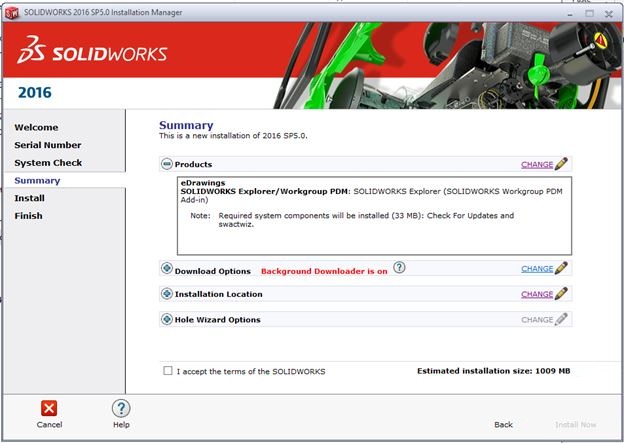Expand the Download Options section
The image size is (624, 443).
167,269
